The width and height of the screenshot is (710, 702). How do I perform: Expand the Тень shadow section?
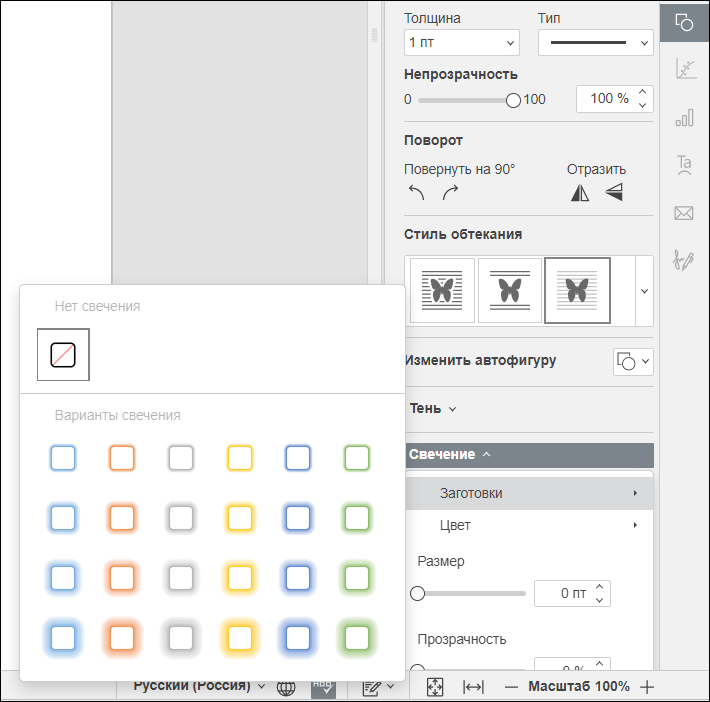(x=433, y=409)
